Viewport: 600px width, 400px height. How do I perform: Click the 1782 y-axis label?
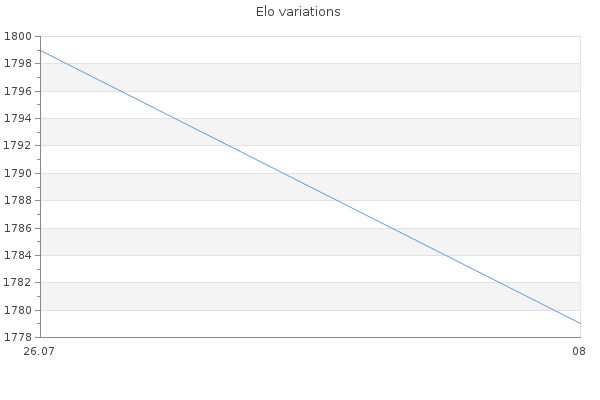18,282
